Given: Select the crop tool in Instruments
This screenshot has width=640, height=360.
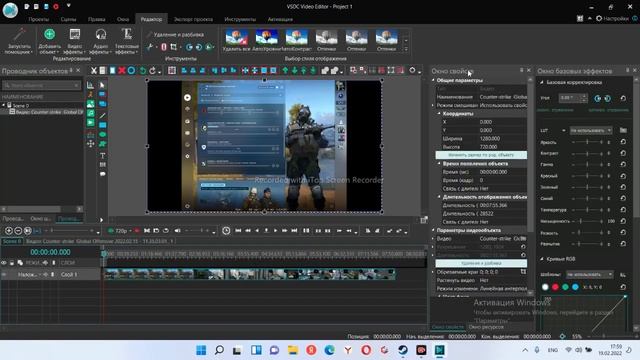Looking at the screenshot, I should tap(173, 47).
